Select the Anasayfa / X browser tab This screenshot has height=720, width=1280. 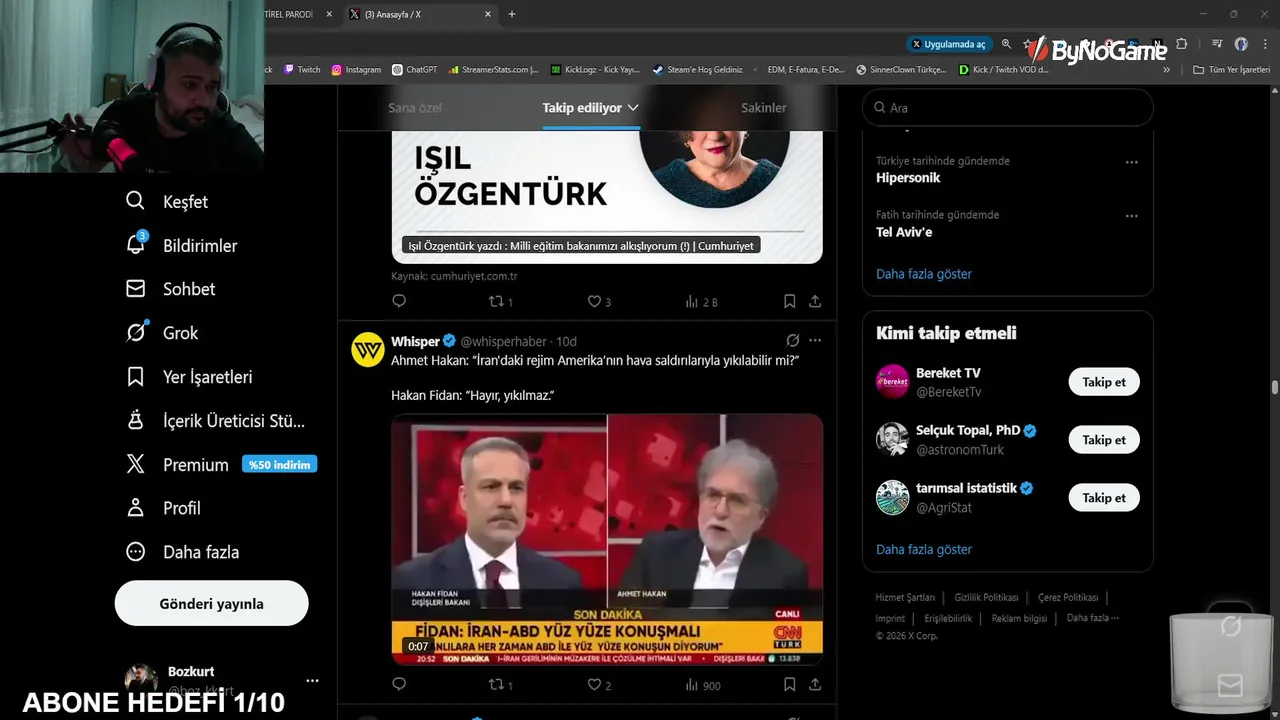419,14
